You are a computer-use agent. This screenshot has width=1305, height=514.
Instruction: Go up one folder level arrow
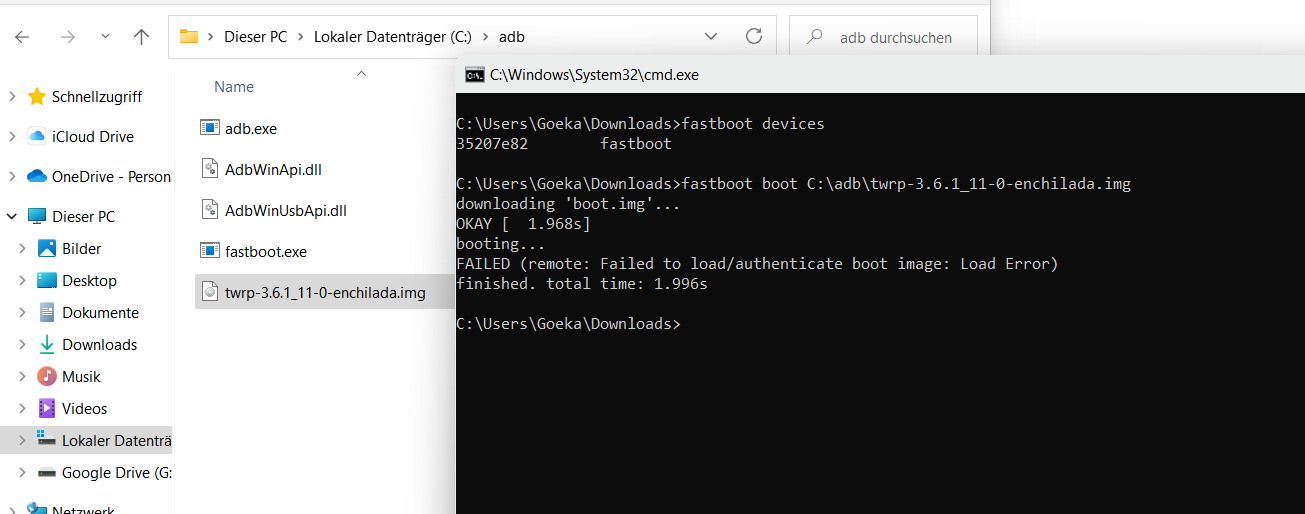(x=141, y=37)
